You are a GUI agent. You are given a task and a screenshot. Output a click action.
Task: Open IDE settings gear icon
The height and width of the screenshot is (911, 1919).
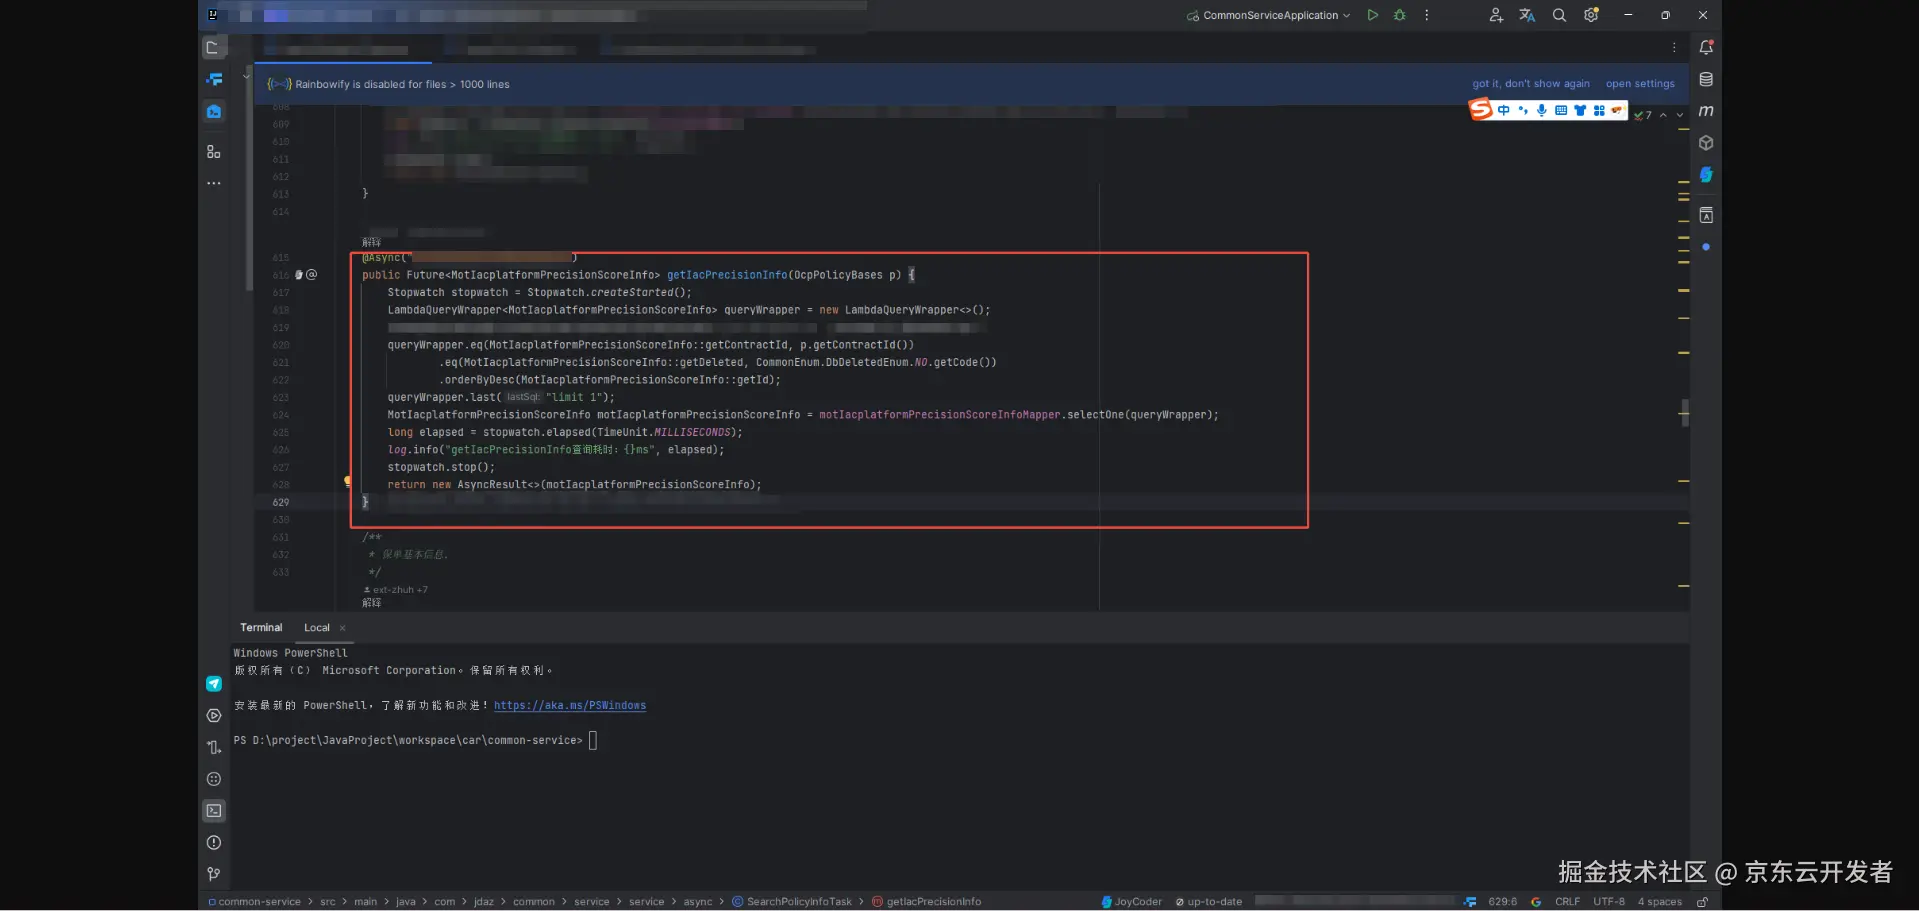(x=1591, y=15)
